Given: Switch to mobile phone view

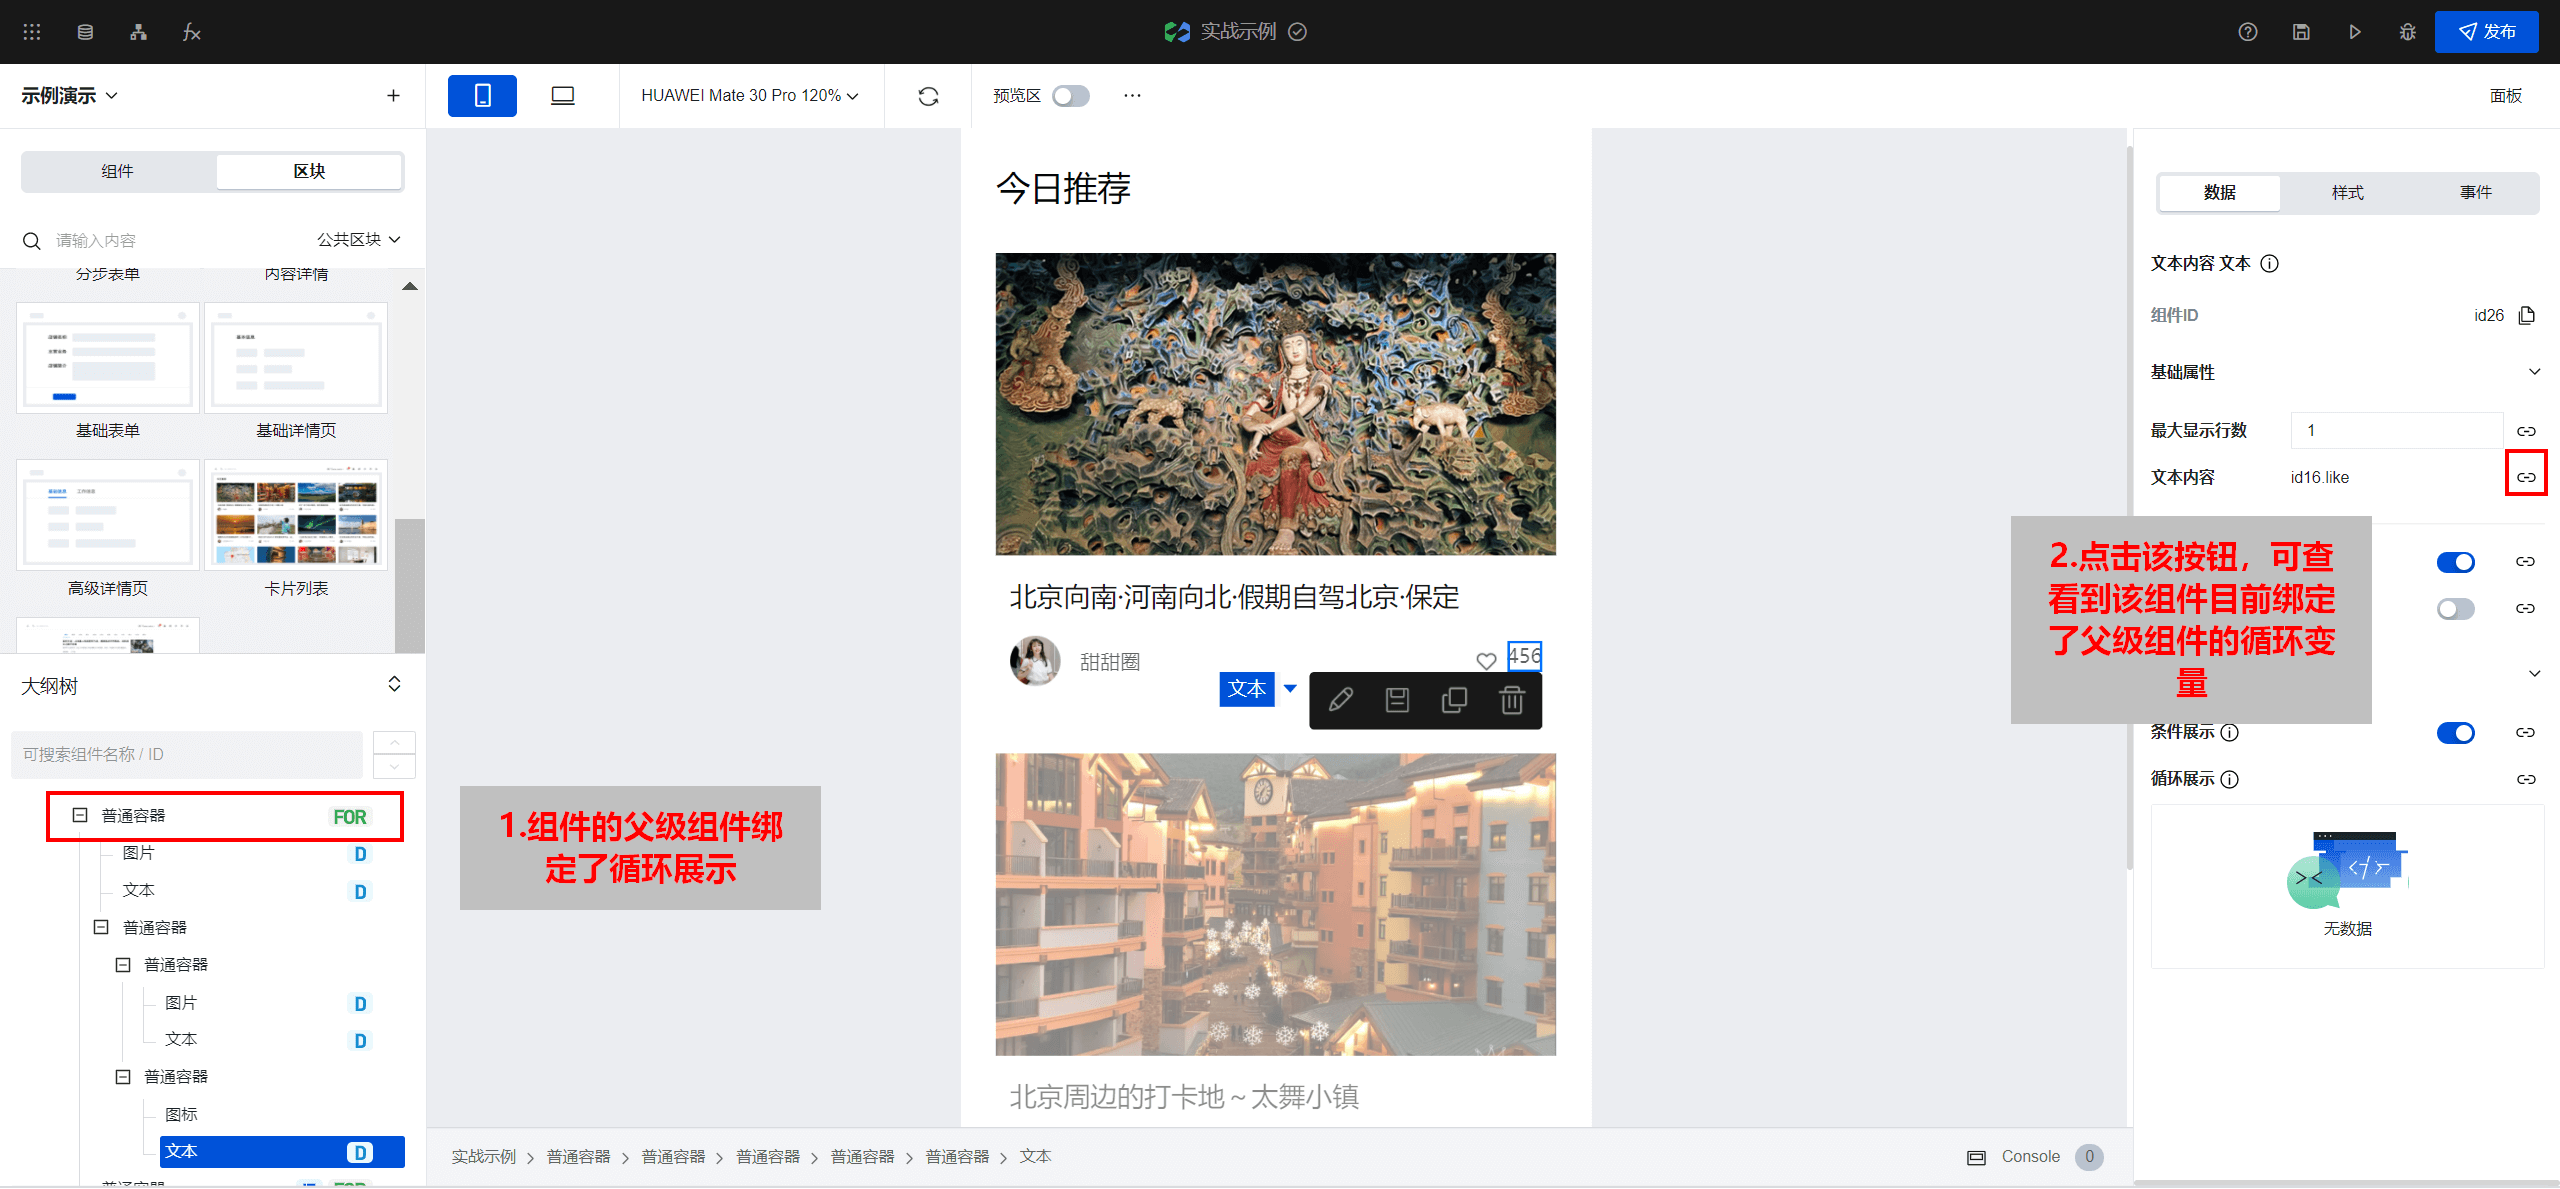Looking at the screenshot, I should coord(482,96).
